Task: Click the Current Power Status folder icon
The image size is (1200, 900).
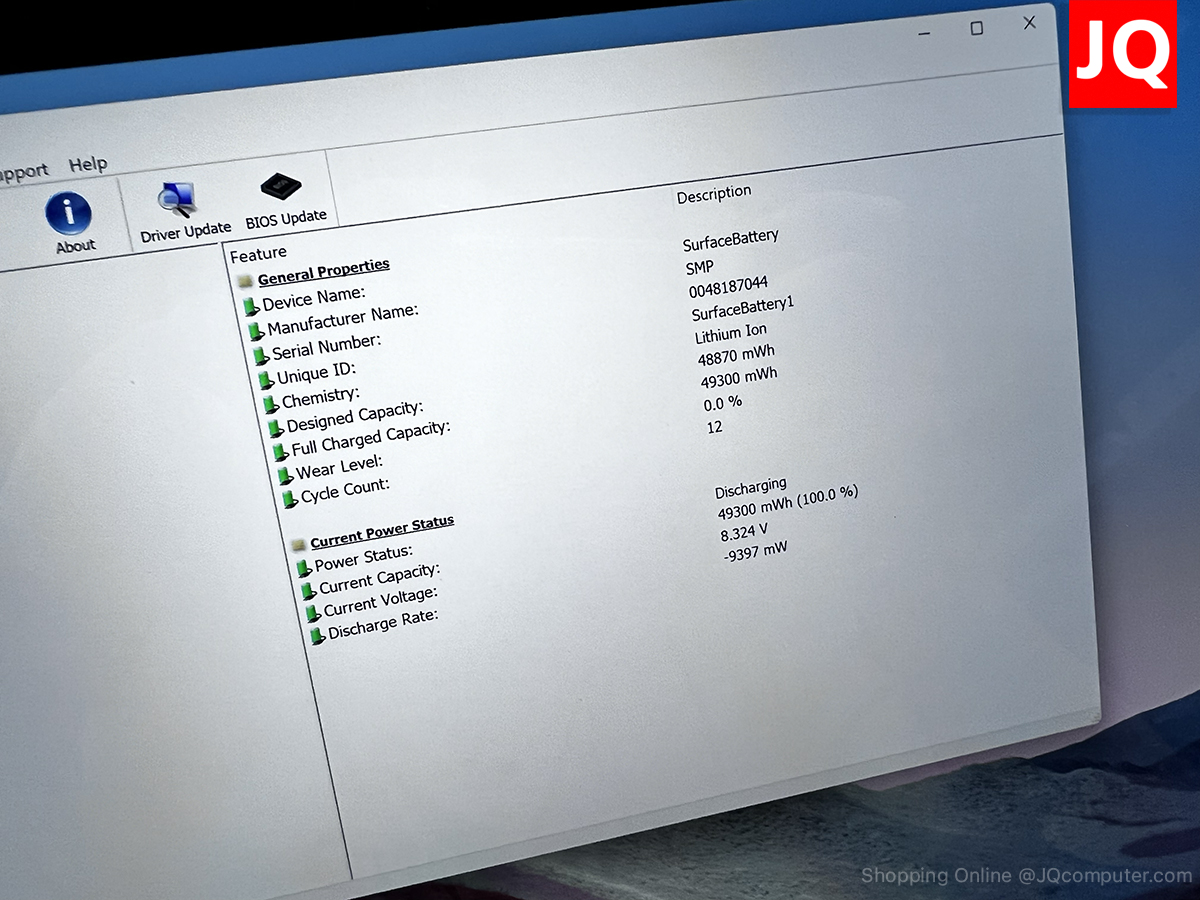Action: (298, 545)
